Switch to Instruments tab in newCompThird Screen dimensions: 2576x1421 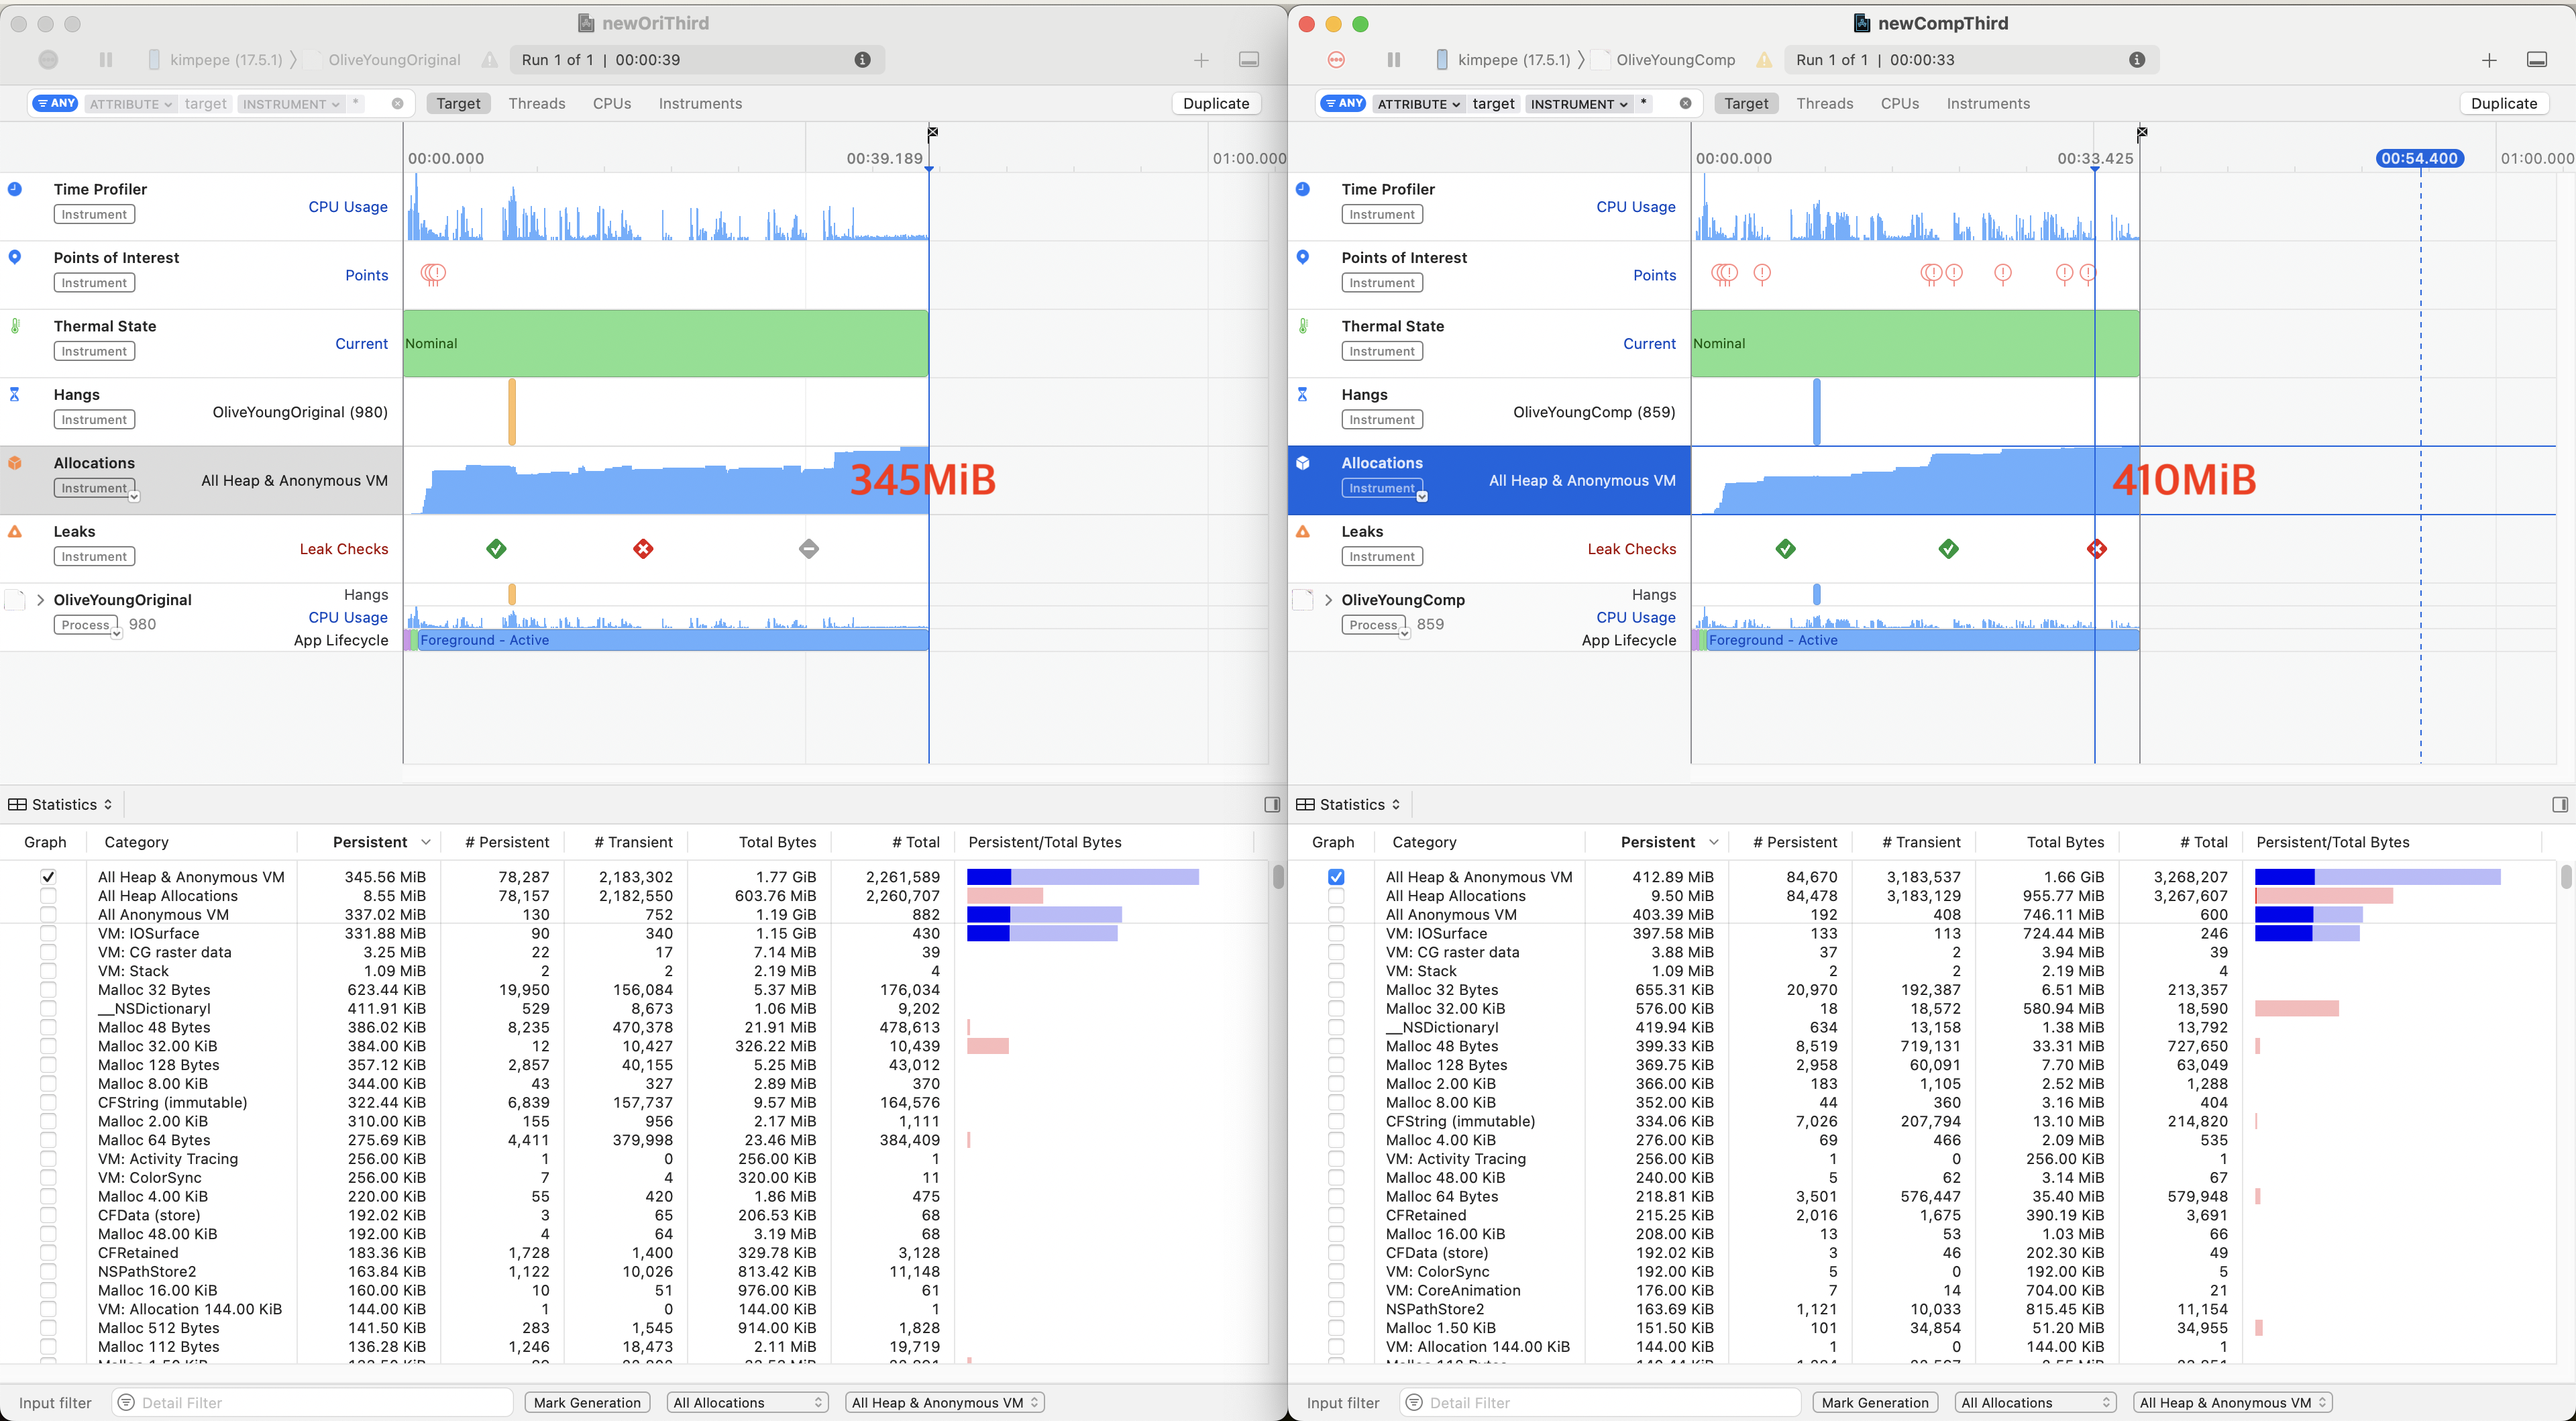click(1988, 103)
